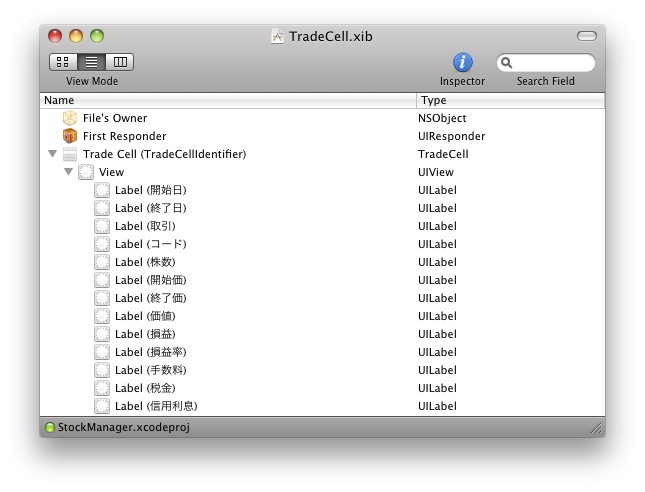The image size is (645, 492).
Task: Select text Label (終了価)
Action: pos(151,298)
